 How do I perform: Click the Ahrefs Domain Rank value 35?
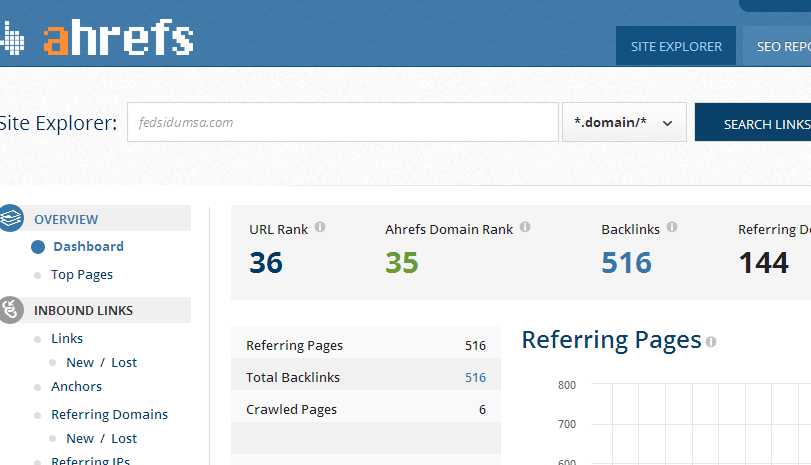coord(401,262)
